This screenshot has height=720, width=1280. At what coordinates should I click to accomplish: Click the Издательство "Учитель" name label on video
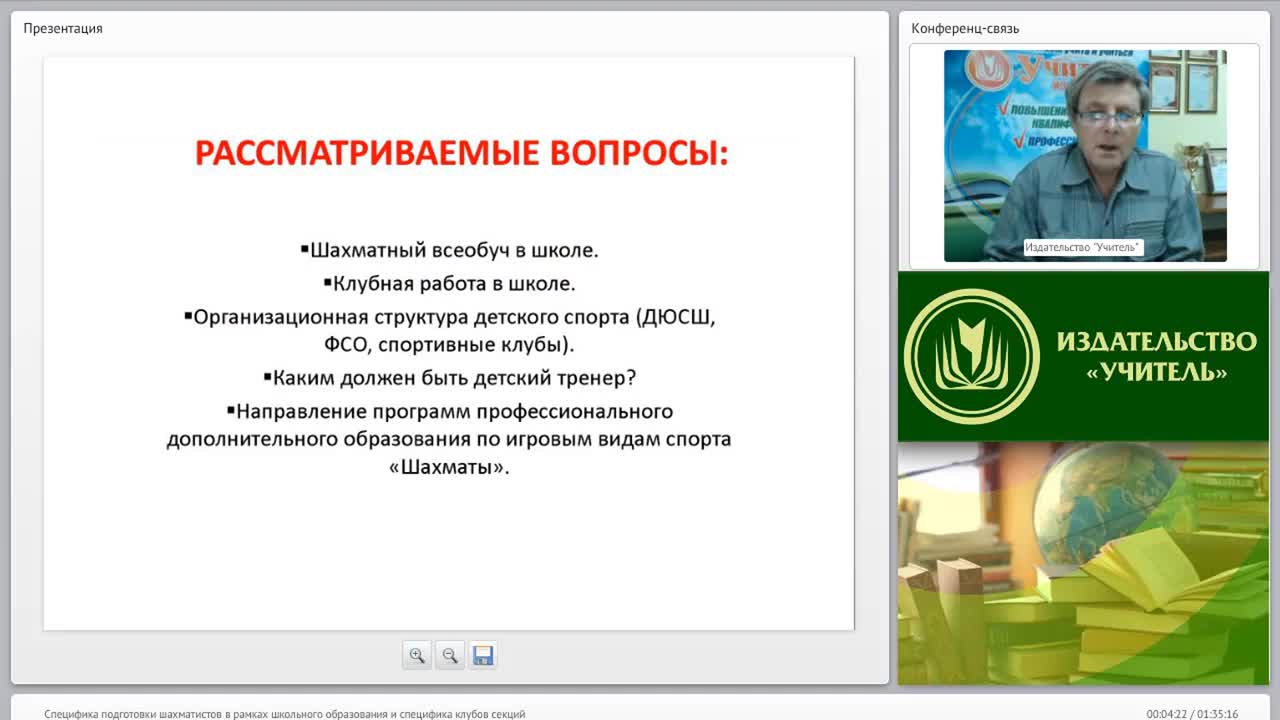click(x=1083, y=247)
